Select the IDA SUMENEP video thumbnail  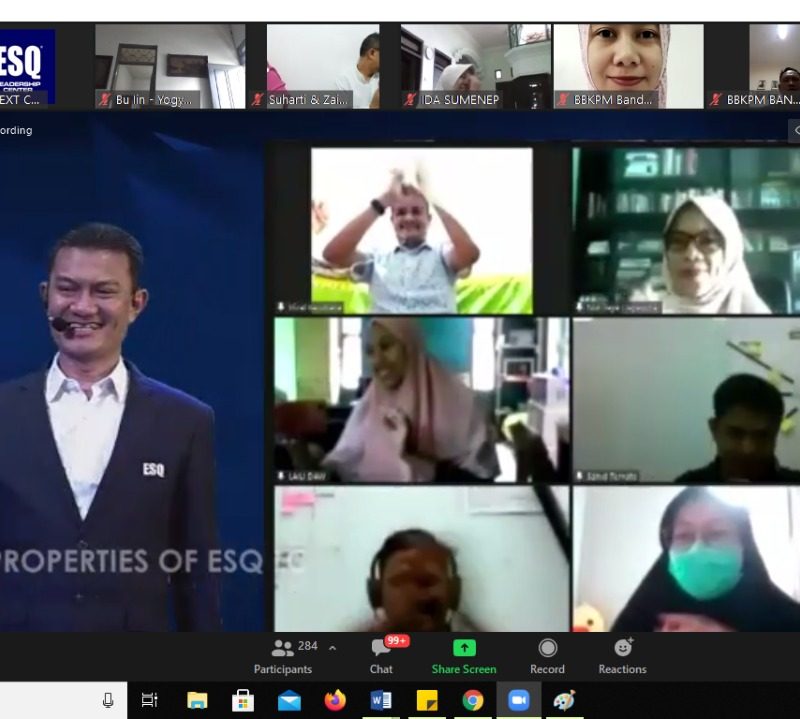coord(474,66)
